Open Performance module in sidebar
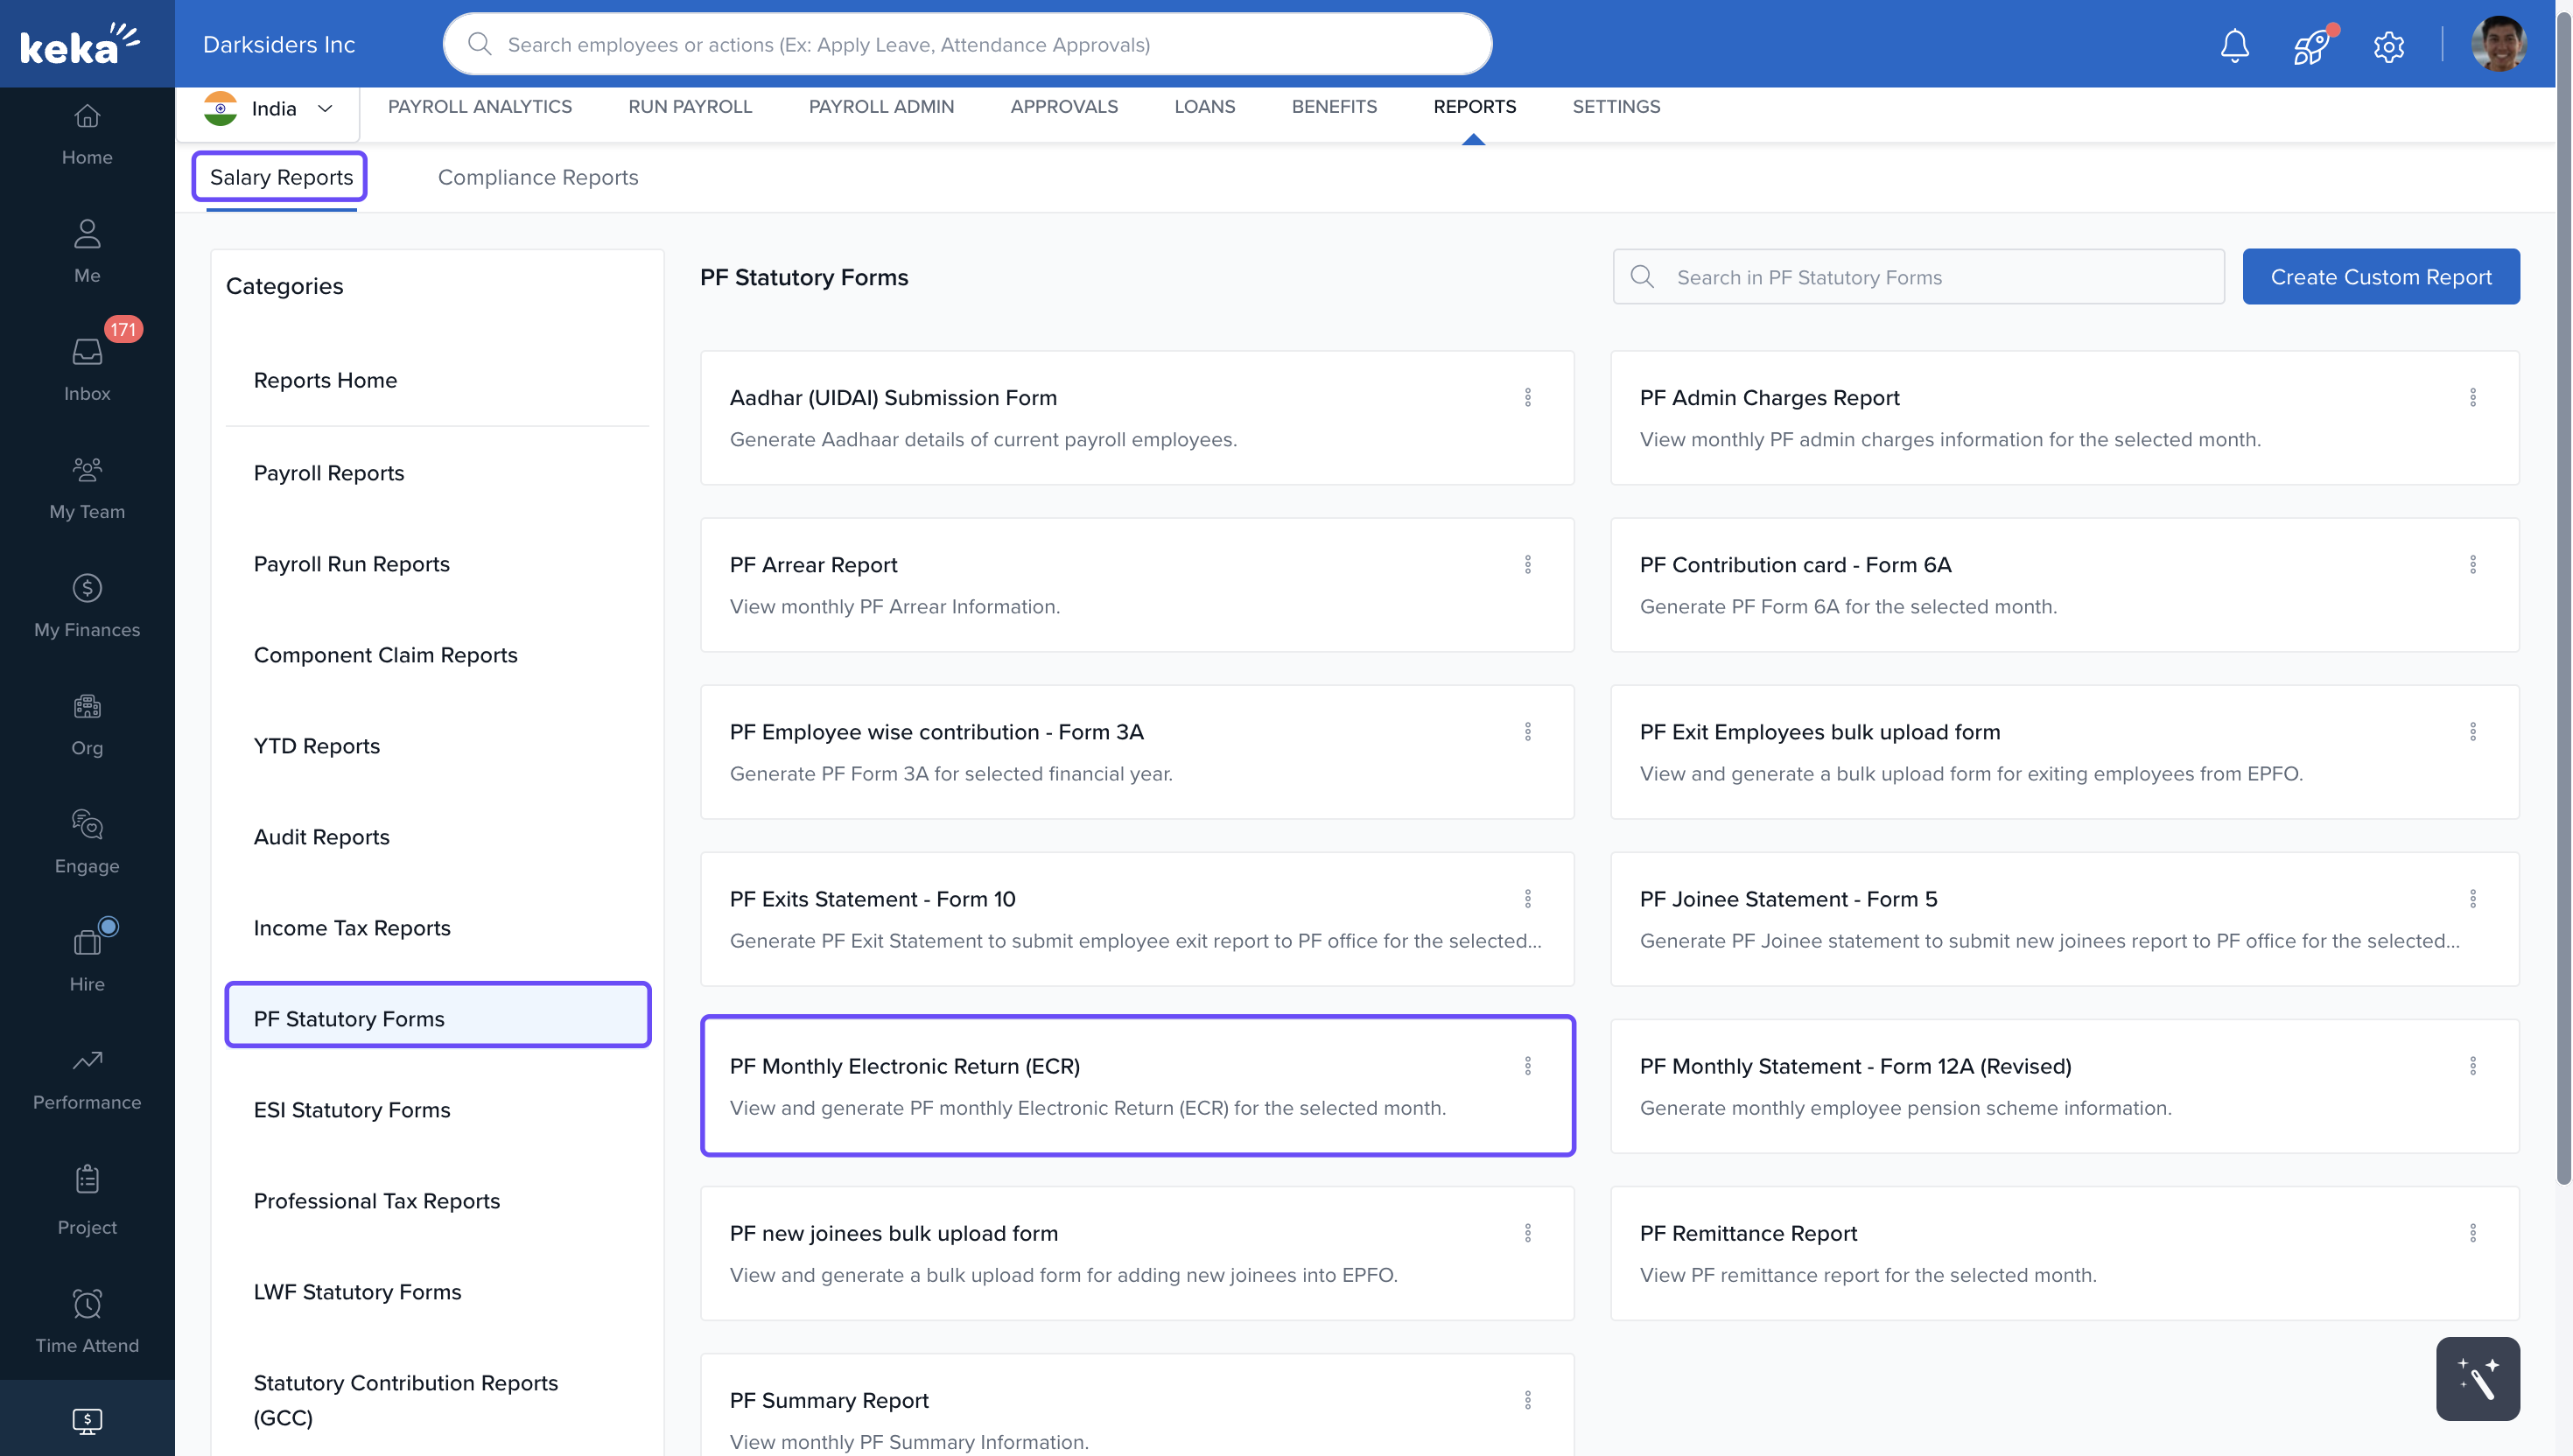Viewport: 2573px width, 1456px height. (x=87, y=1078)
